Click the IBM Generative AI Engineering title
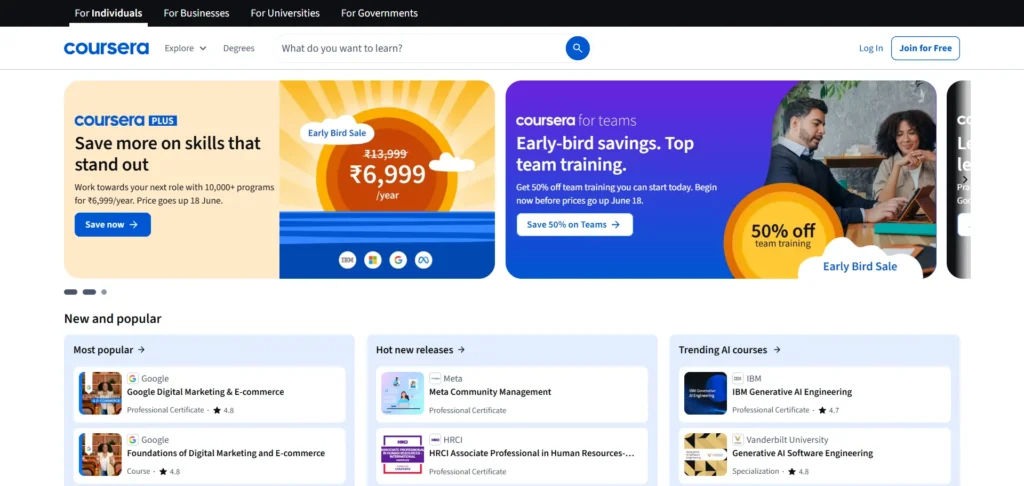 tap(792, 392)
